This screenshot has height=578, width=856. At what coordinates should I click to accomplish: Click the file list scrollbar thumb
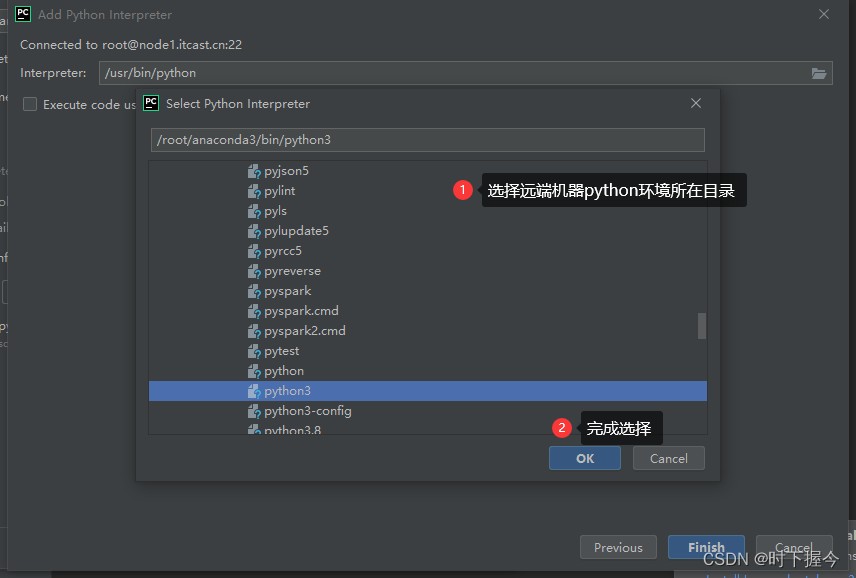tap(702, 326)
